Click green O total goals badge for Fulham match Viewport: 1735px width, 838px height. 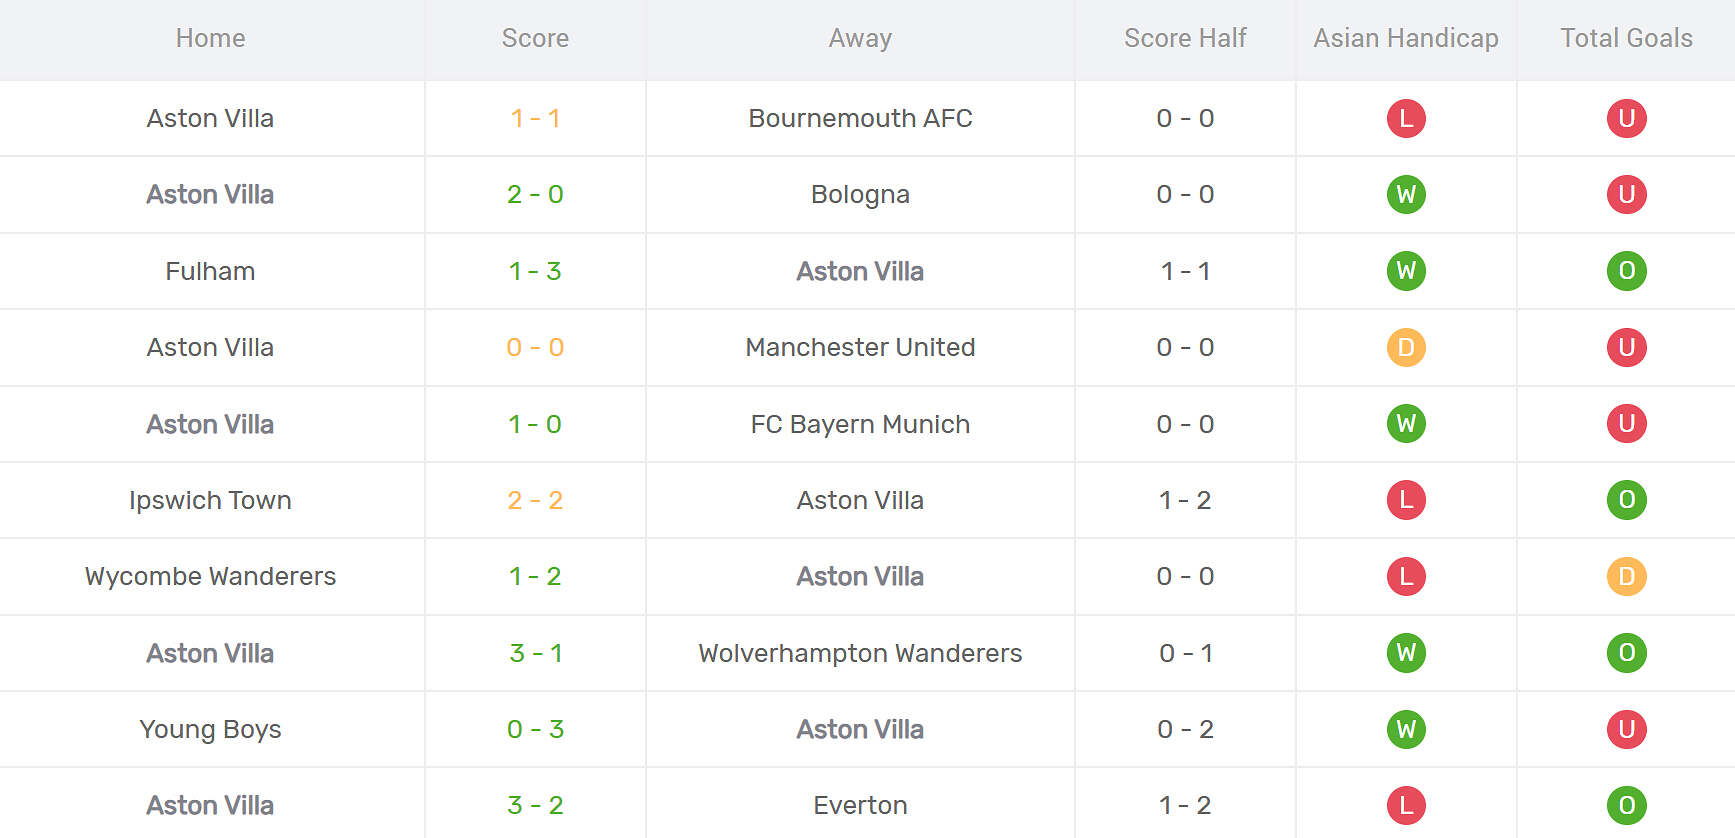point(1626,271)
